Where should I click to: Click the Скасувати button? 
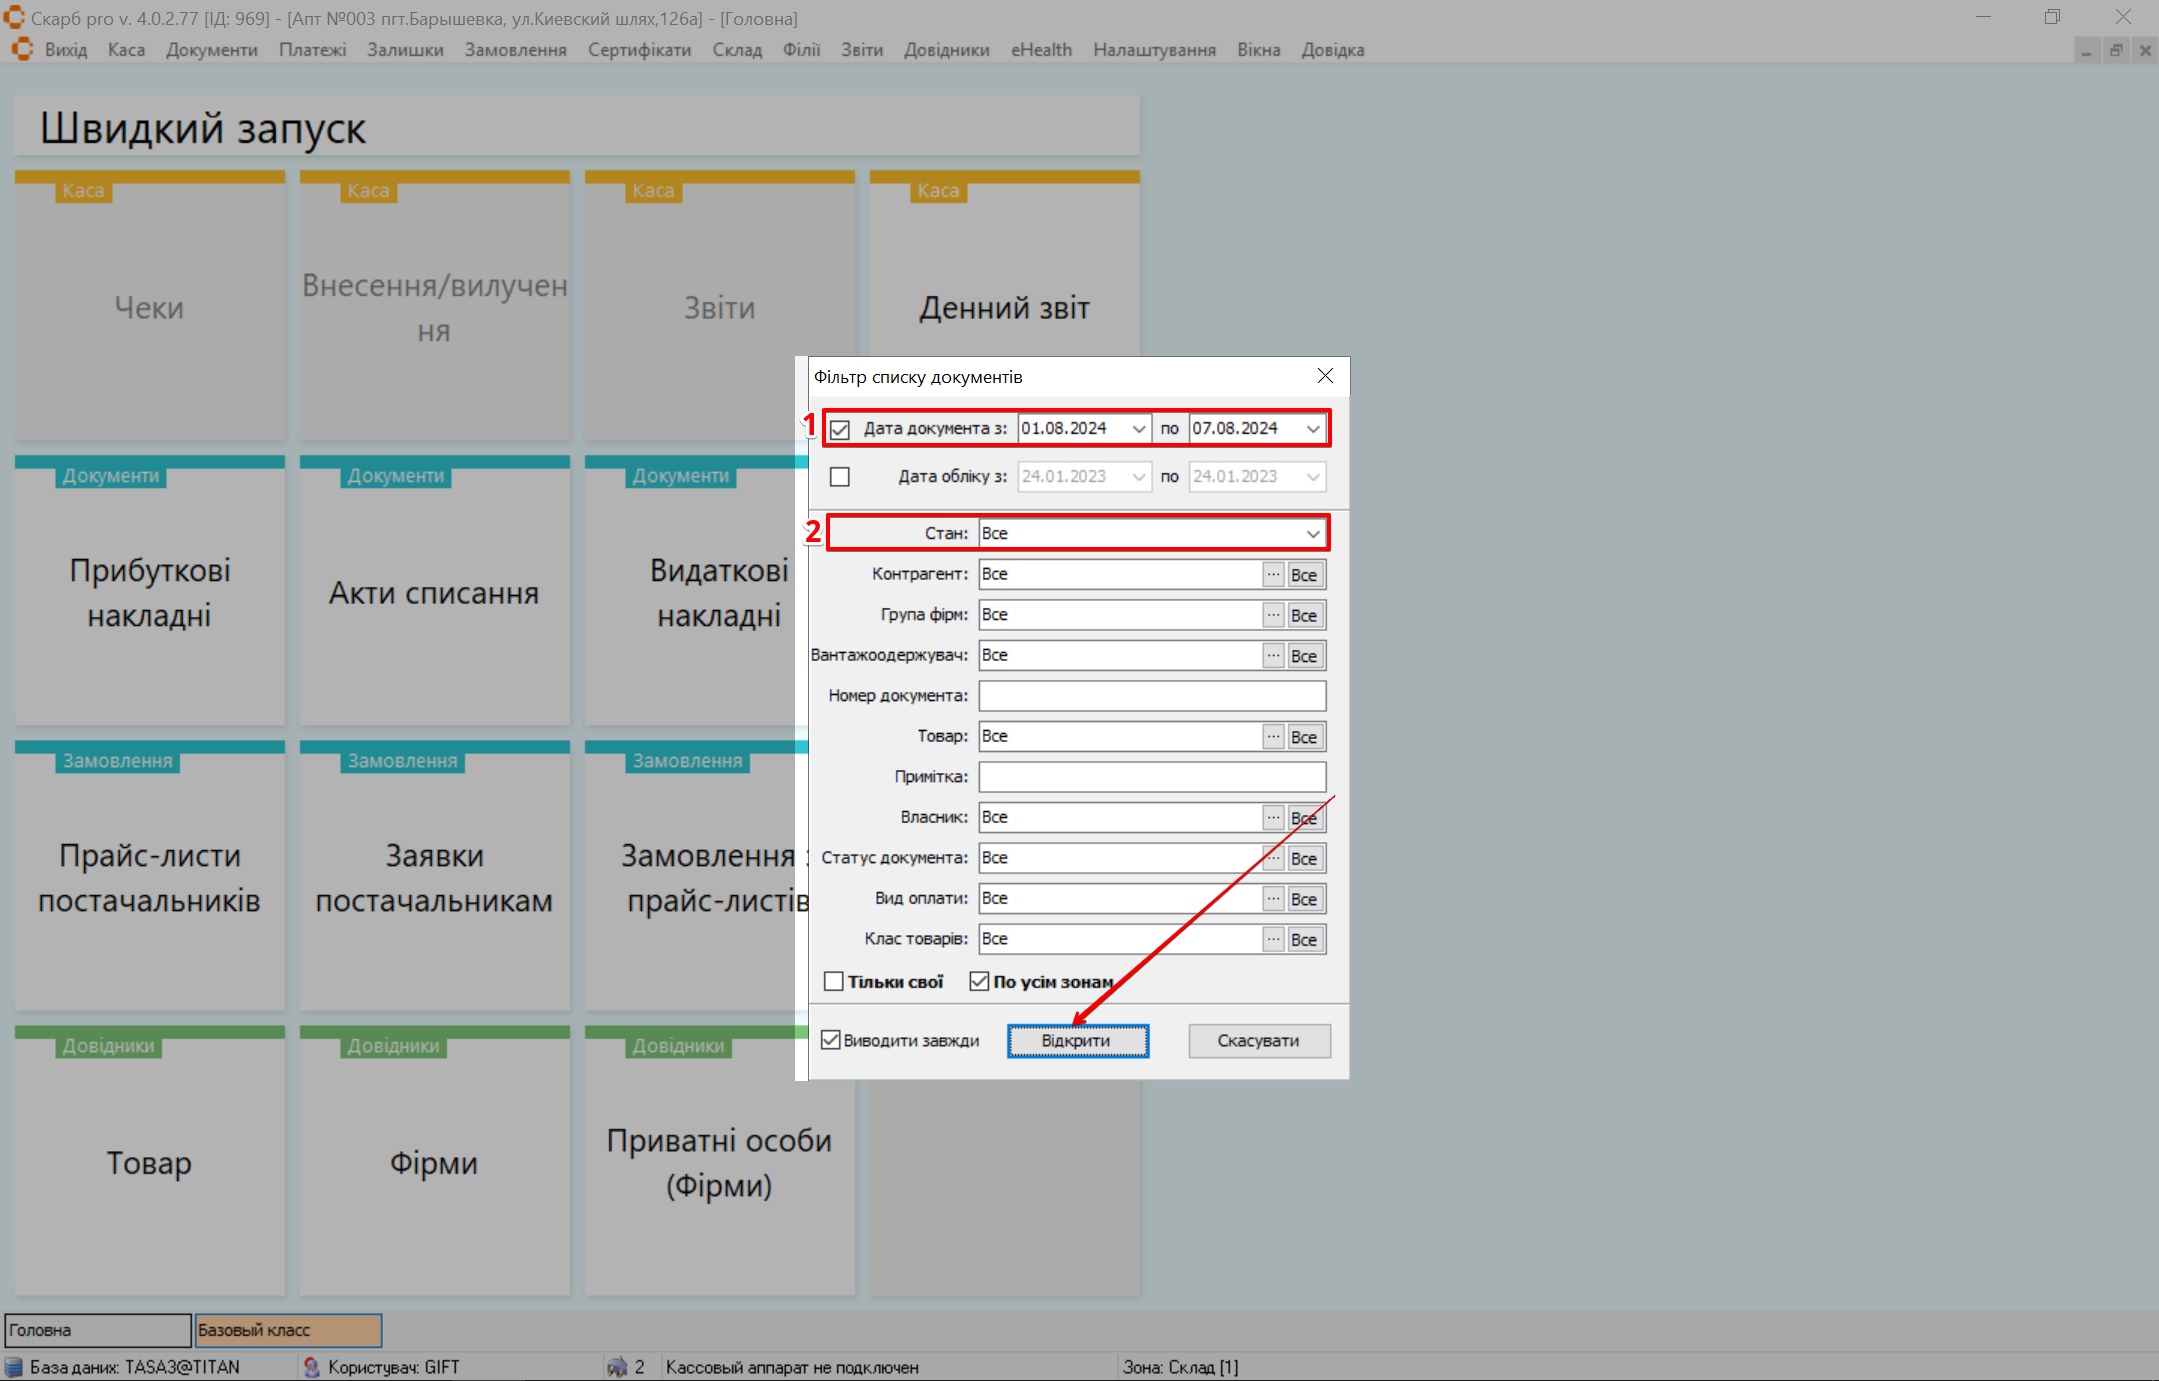click(x=1258, y=1041)
